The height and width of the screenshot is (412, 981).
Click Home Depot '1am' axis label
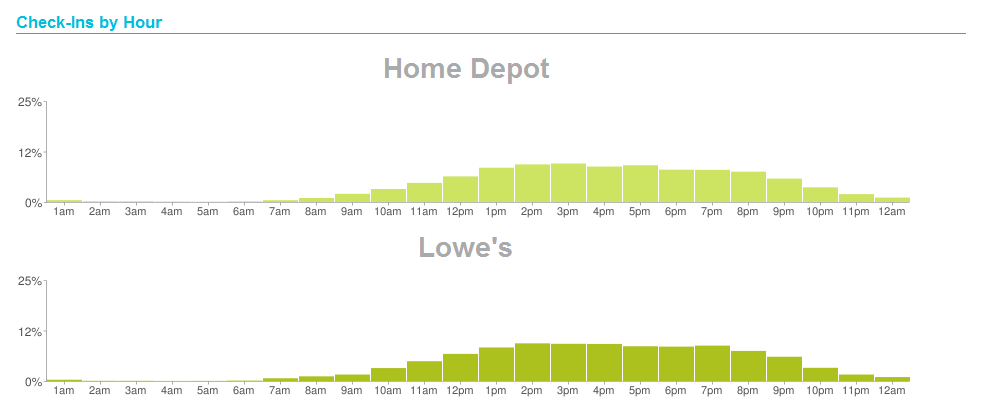(x=64, y=213)
